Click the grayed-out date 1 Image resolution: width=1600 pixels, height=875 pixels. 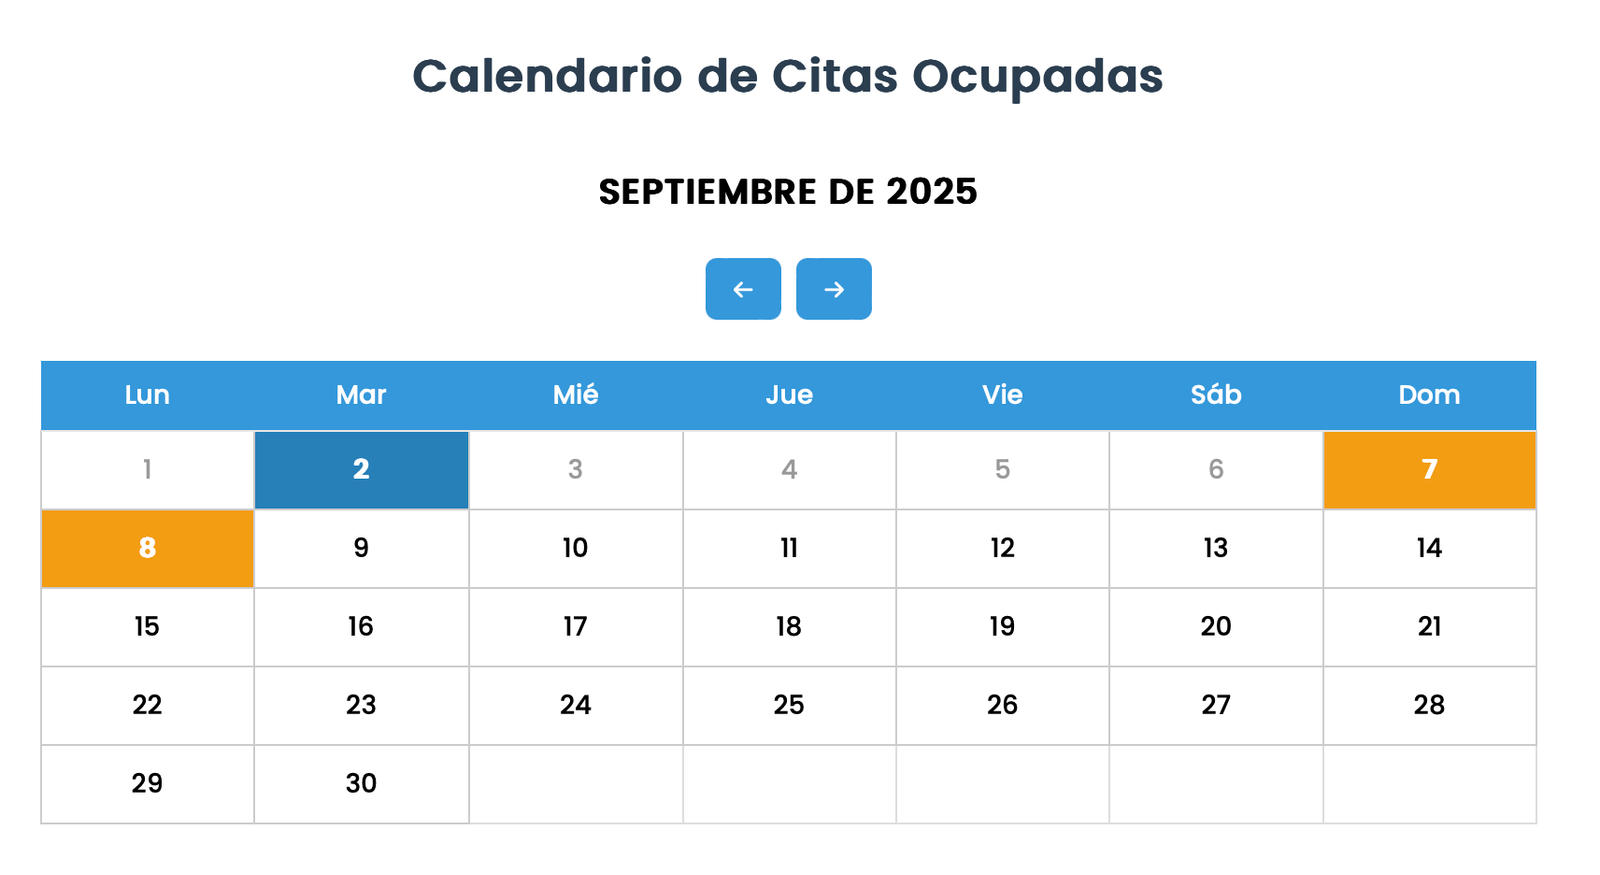(146, 469)
